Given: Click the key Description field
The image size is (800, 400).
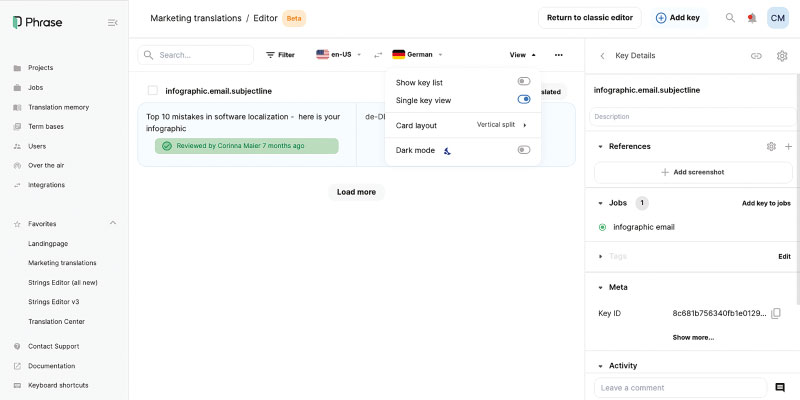Looking at the screenshot, I should coord(692,117).
